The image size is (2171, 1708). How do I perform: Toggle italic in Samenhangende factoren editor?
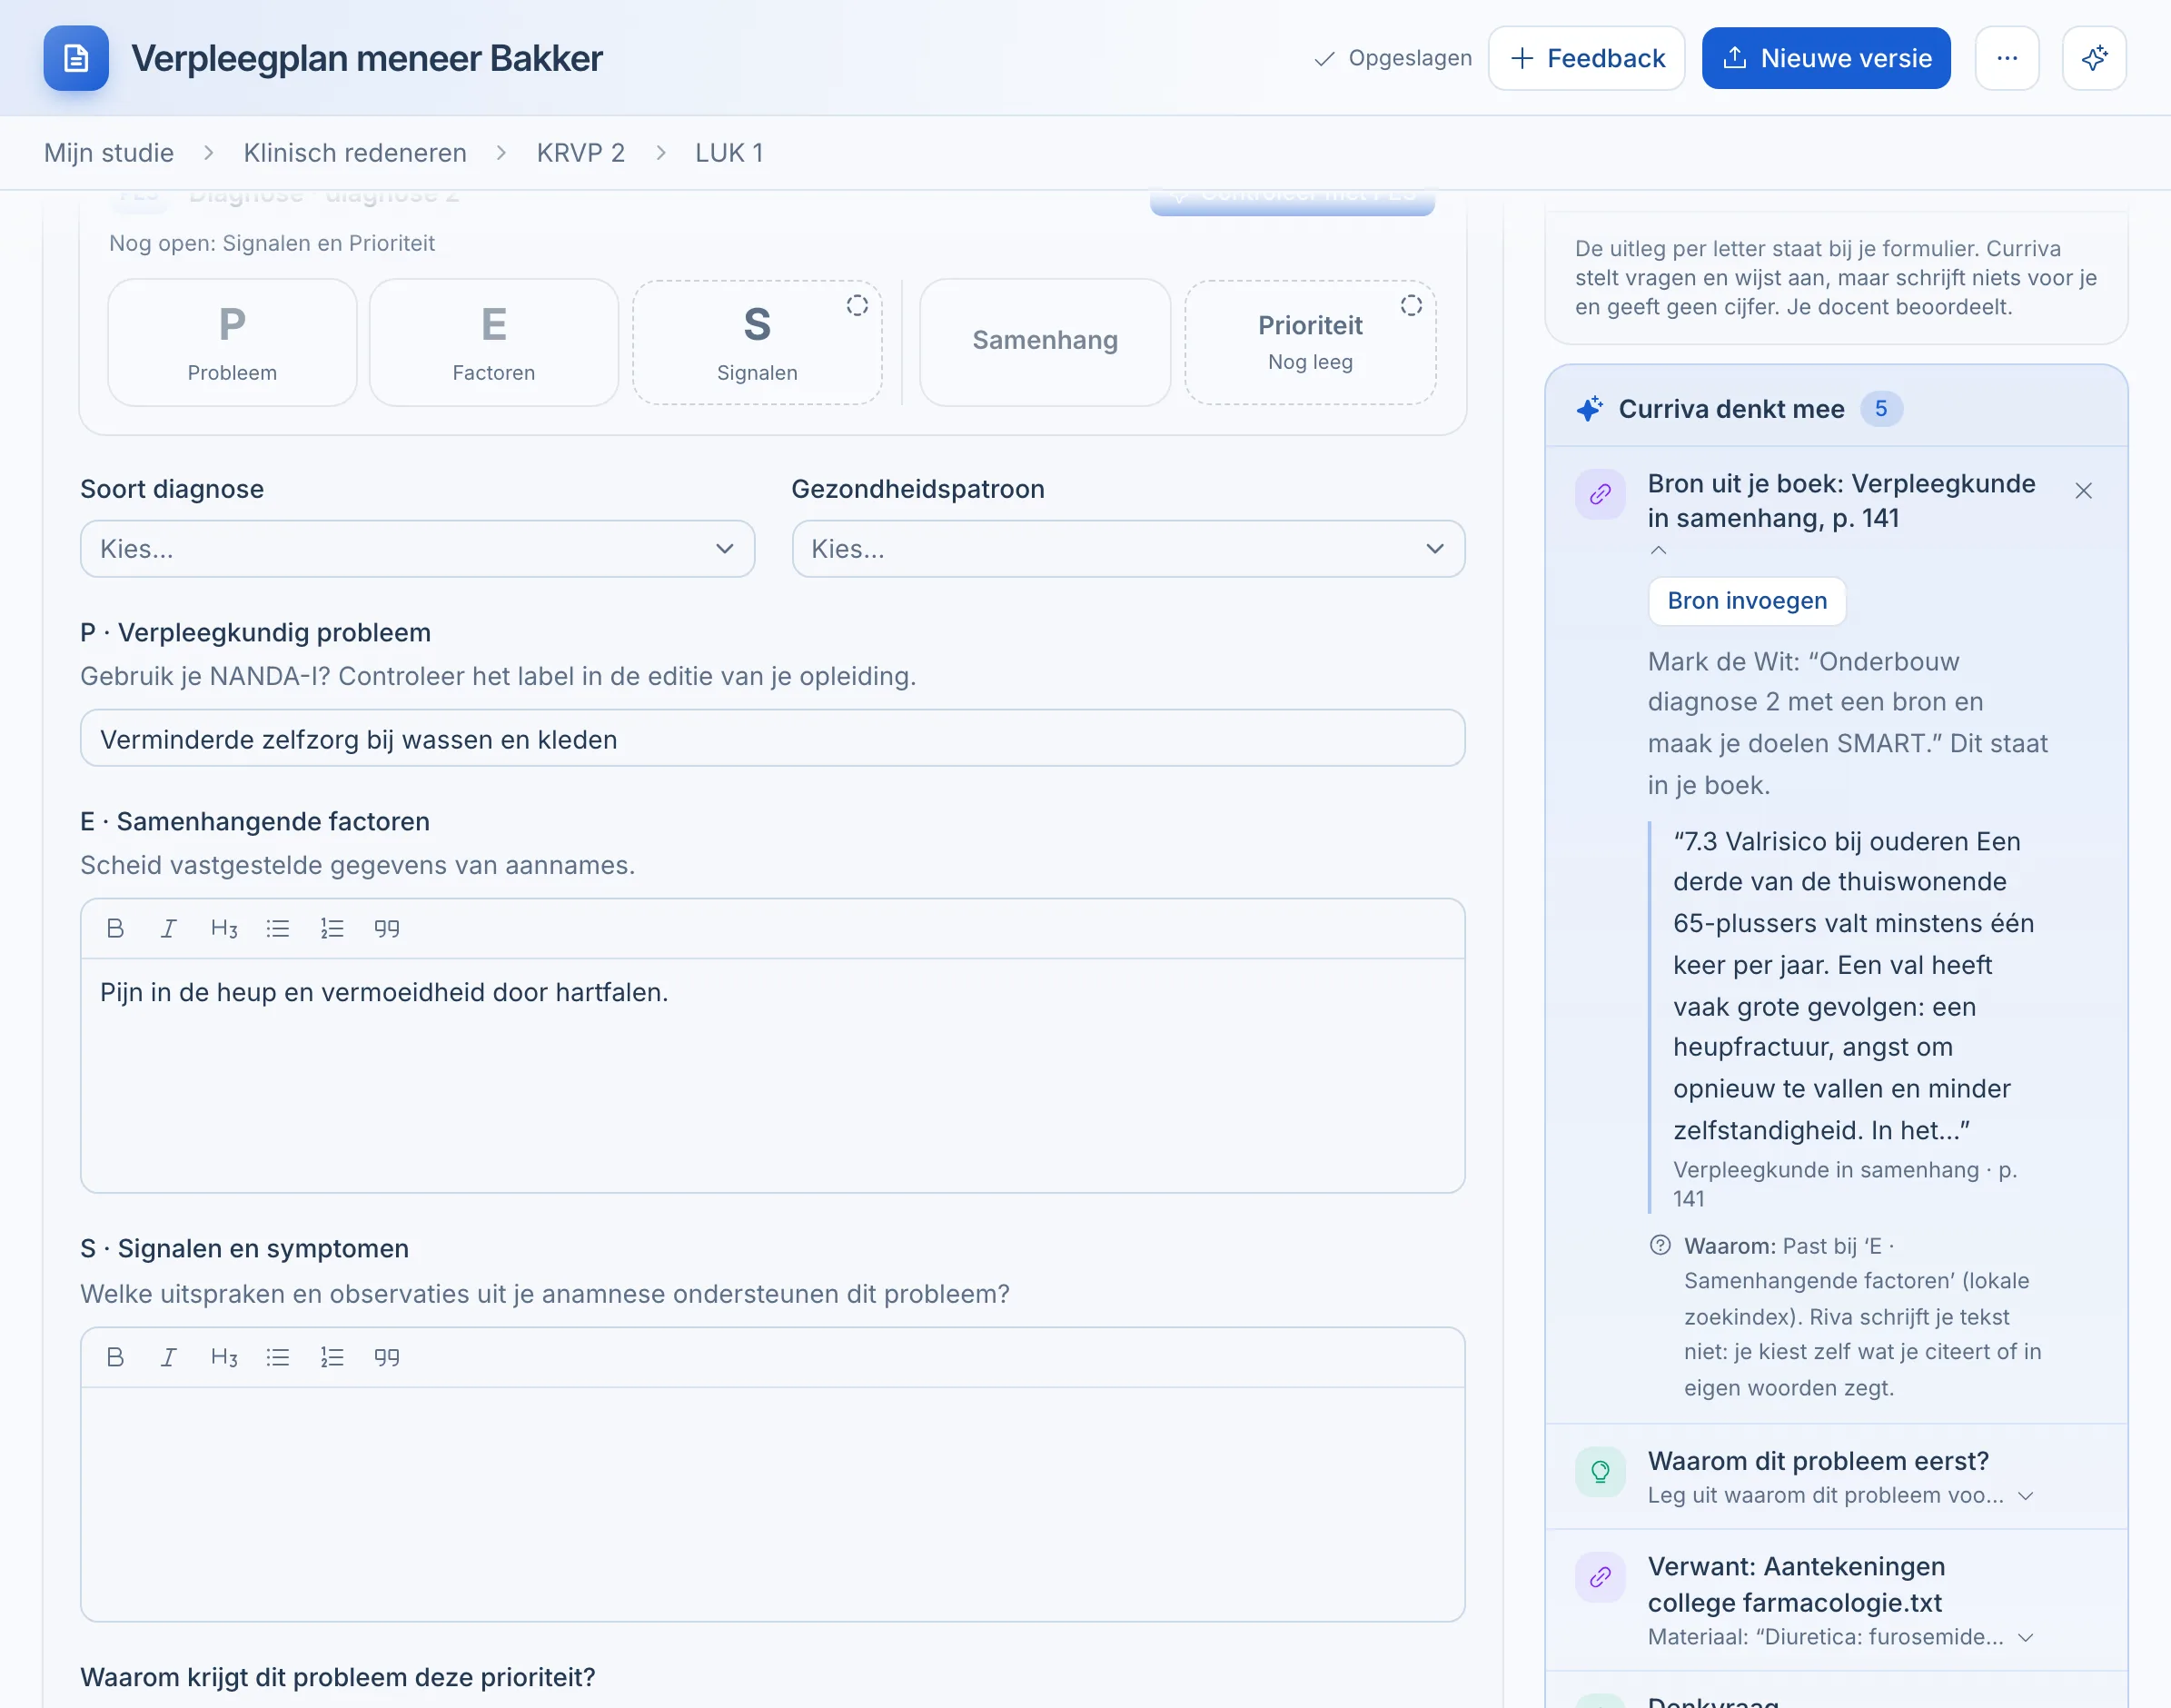click(169, 928)
